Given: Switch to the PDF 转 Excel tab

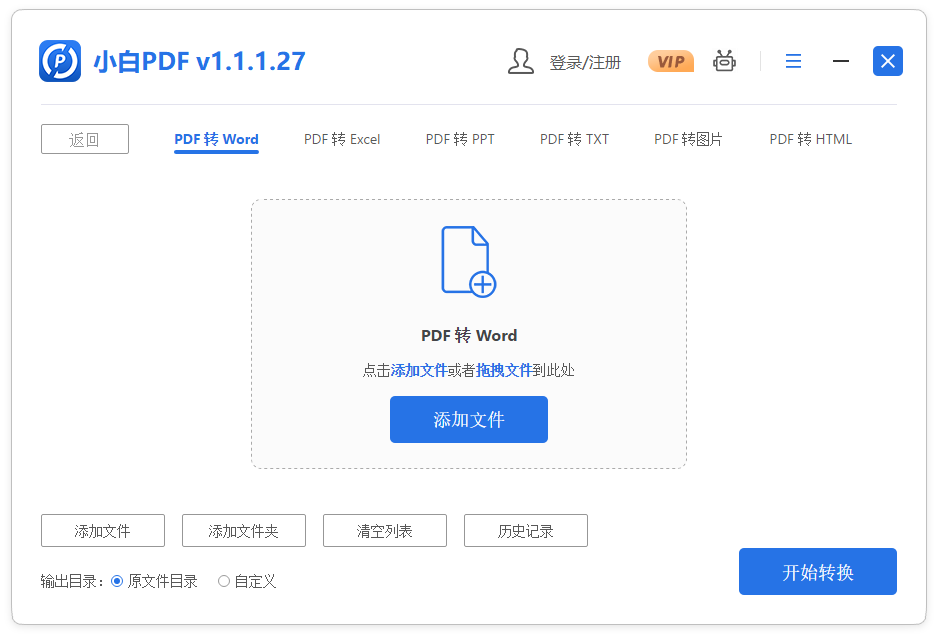Looking at the screenshot, I should (x=342, y=139).
